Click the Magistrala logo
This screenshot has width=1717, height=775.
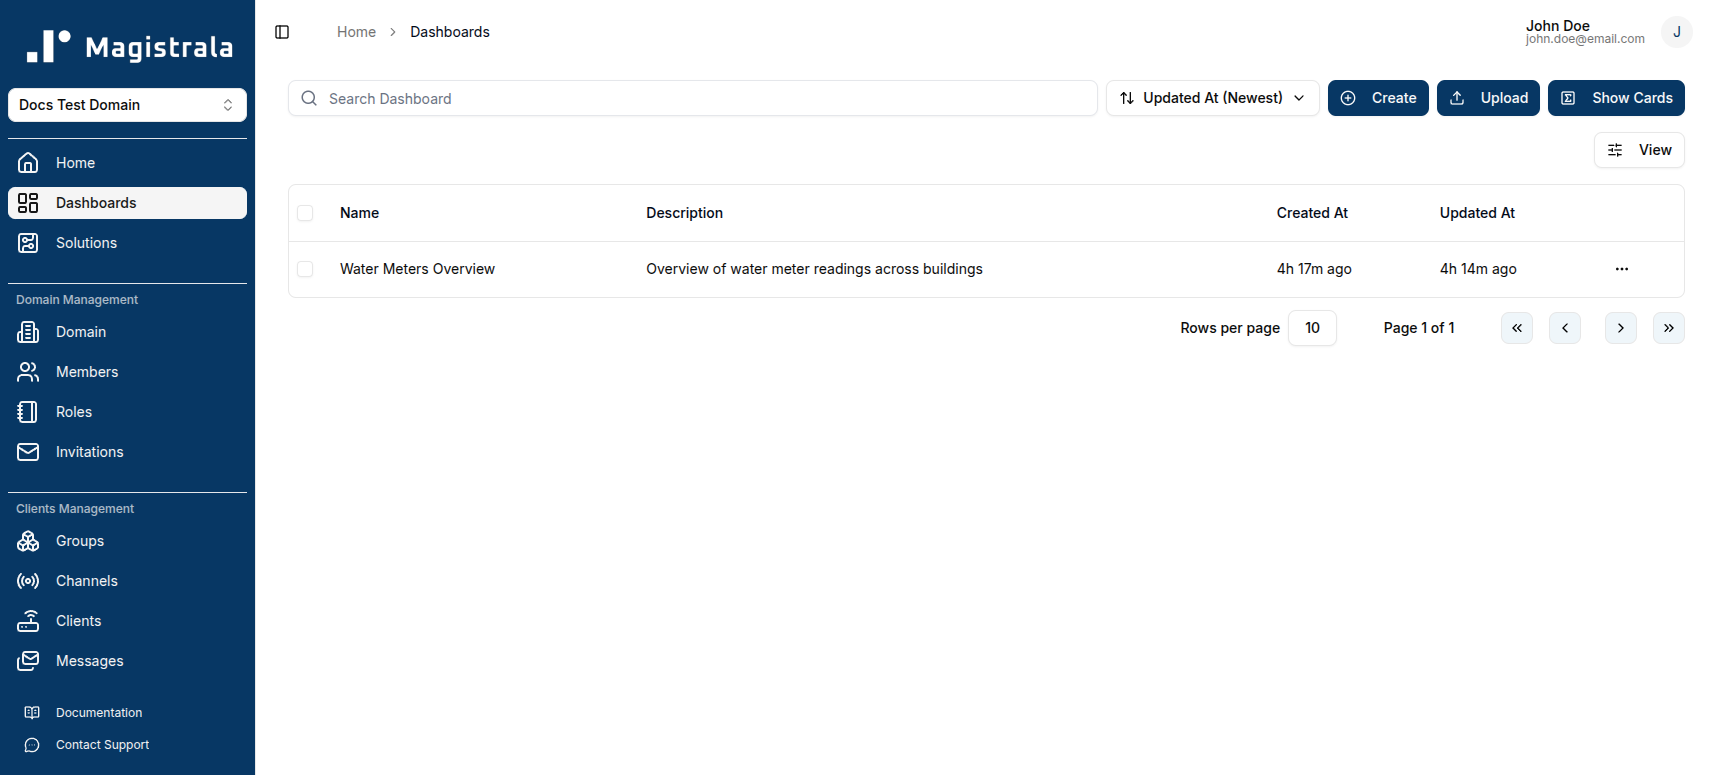coord(129,46)
